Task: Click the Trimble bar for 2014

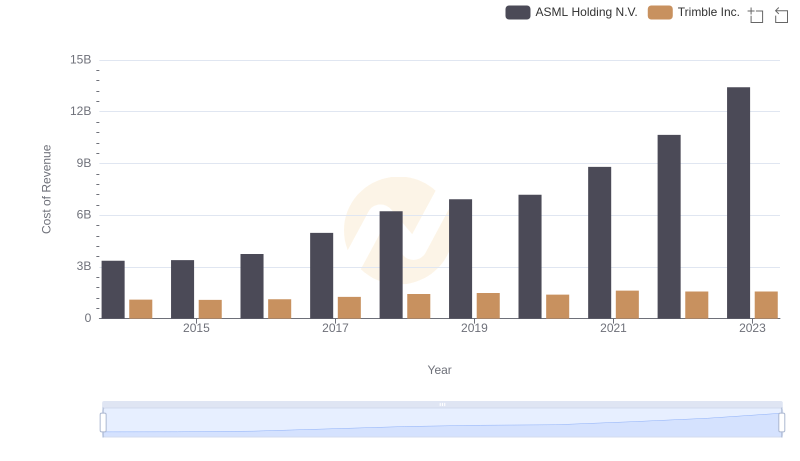Action: click(x=141, y=309)
